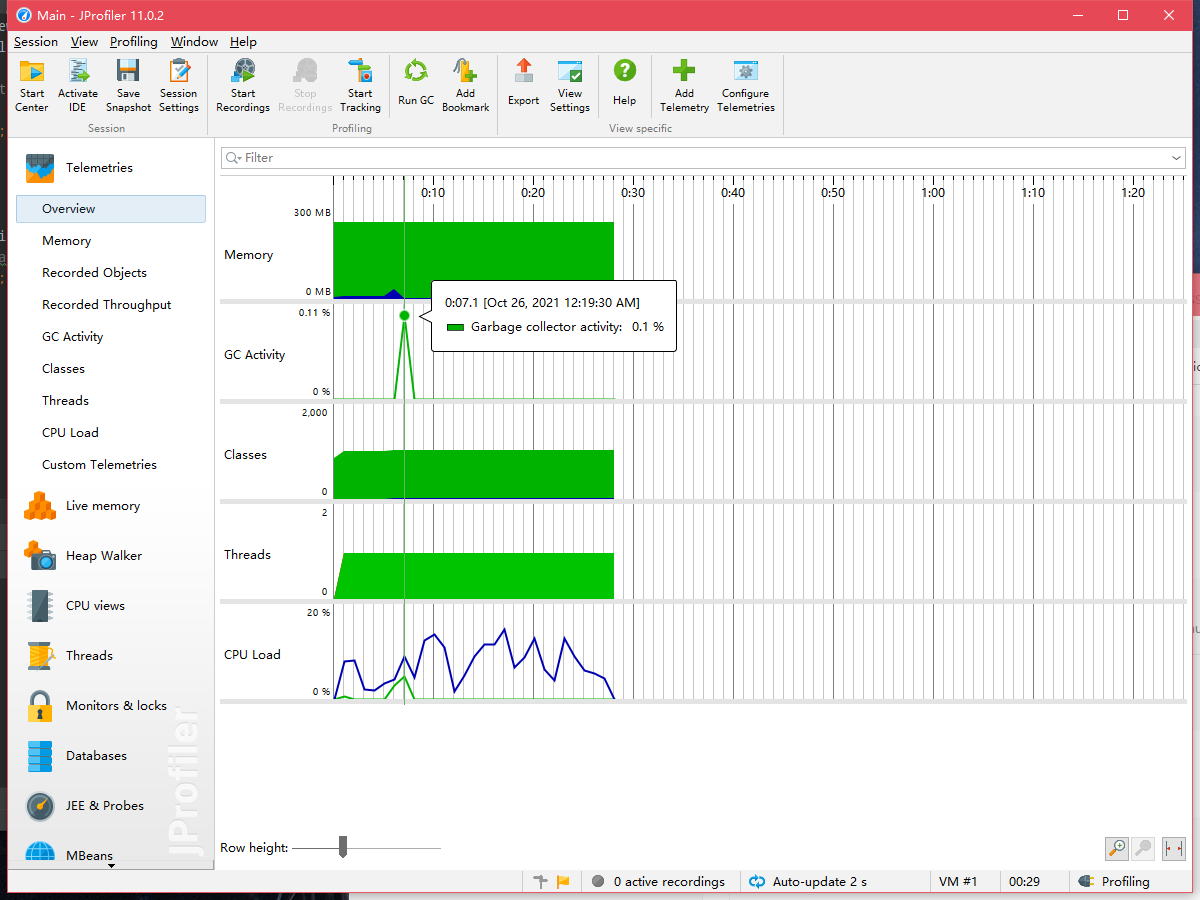1200x900 pixels.
Task: Select Memory in the sidebar list
Action: (66, 241)
